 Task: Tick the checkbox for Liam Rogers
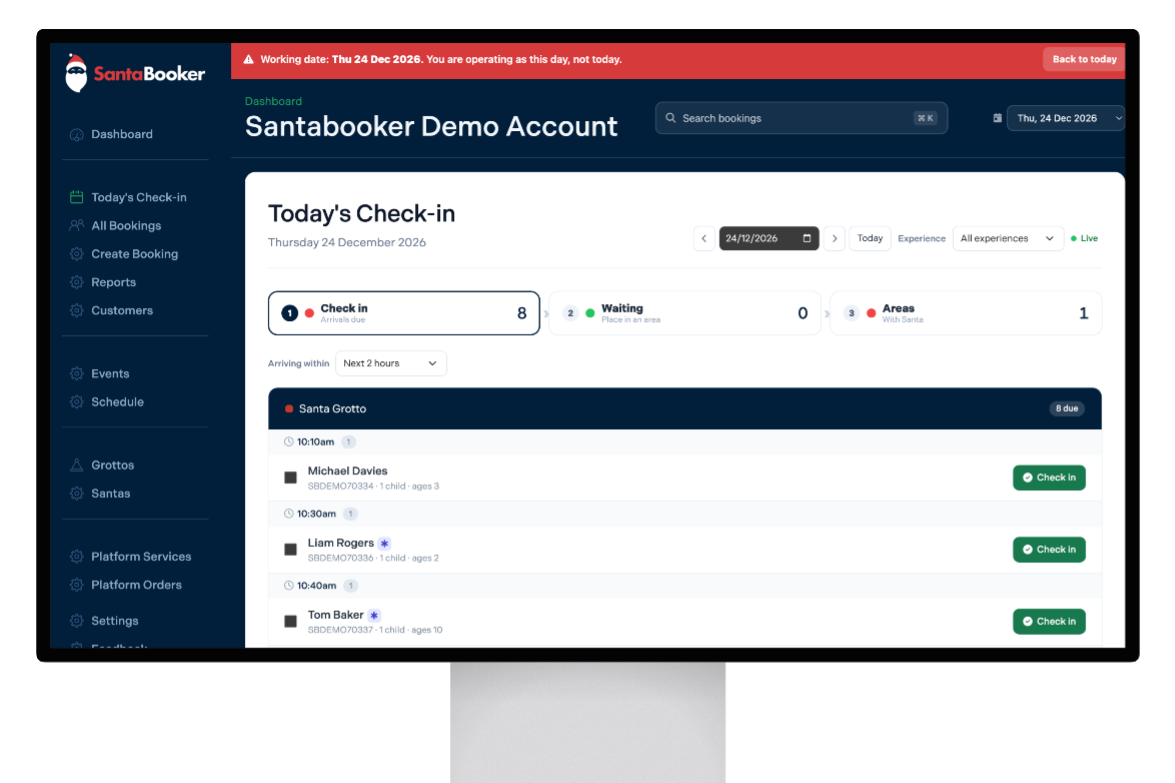291,550
